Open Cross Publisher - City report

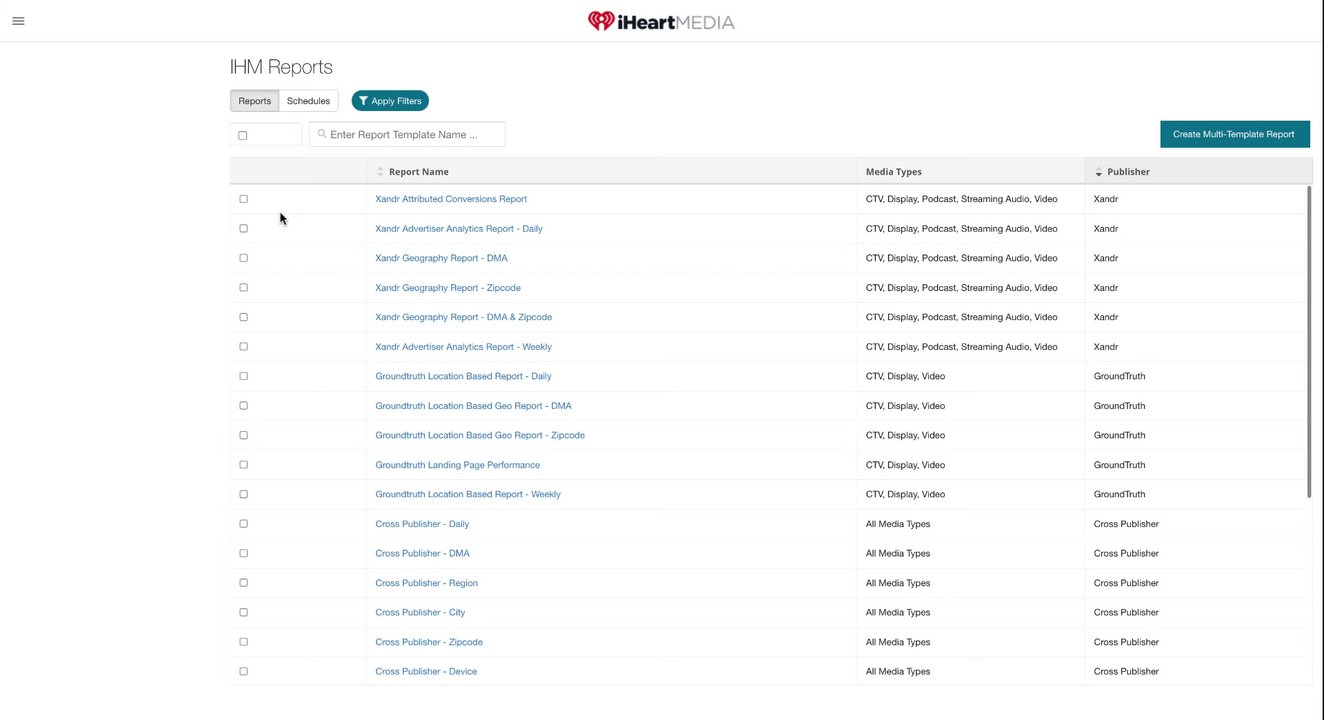click(x=420, y=612)
